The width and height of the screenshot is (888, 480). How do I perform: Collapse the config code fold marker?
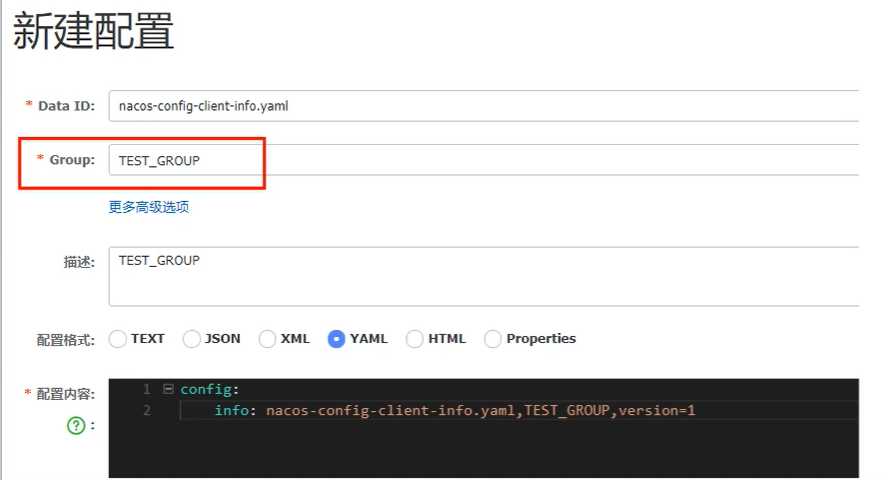point(168,389)
